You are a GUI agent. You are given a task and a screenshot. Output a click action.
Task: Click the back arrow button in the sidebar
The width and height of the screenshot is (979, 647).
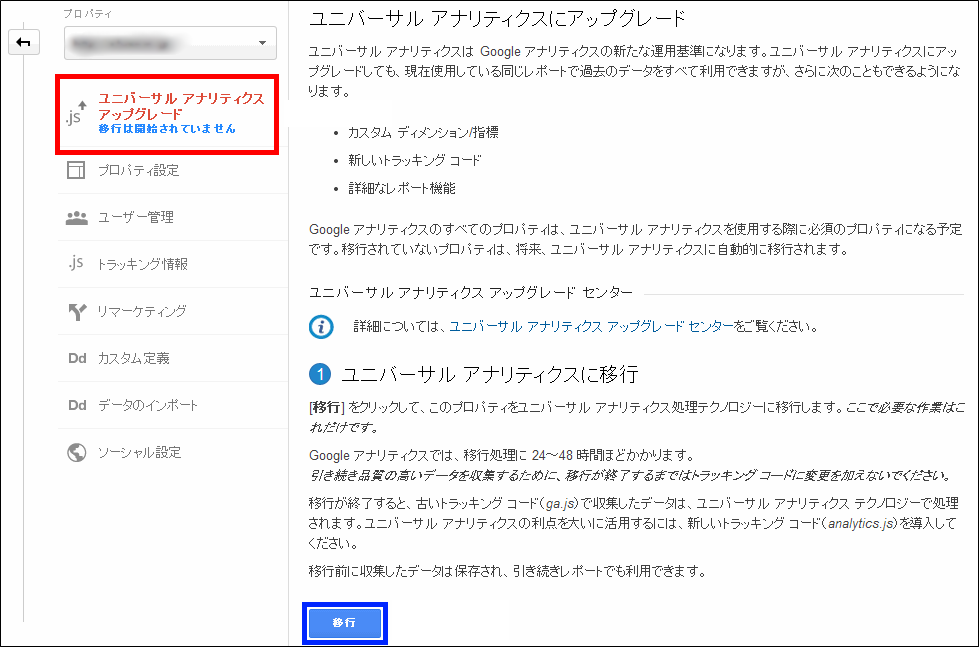24,42
